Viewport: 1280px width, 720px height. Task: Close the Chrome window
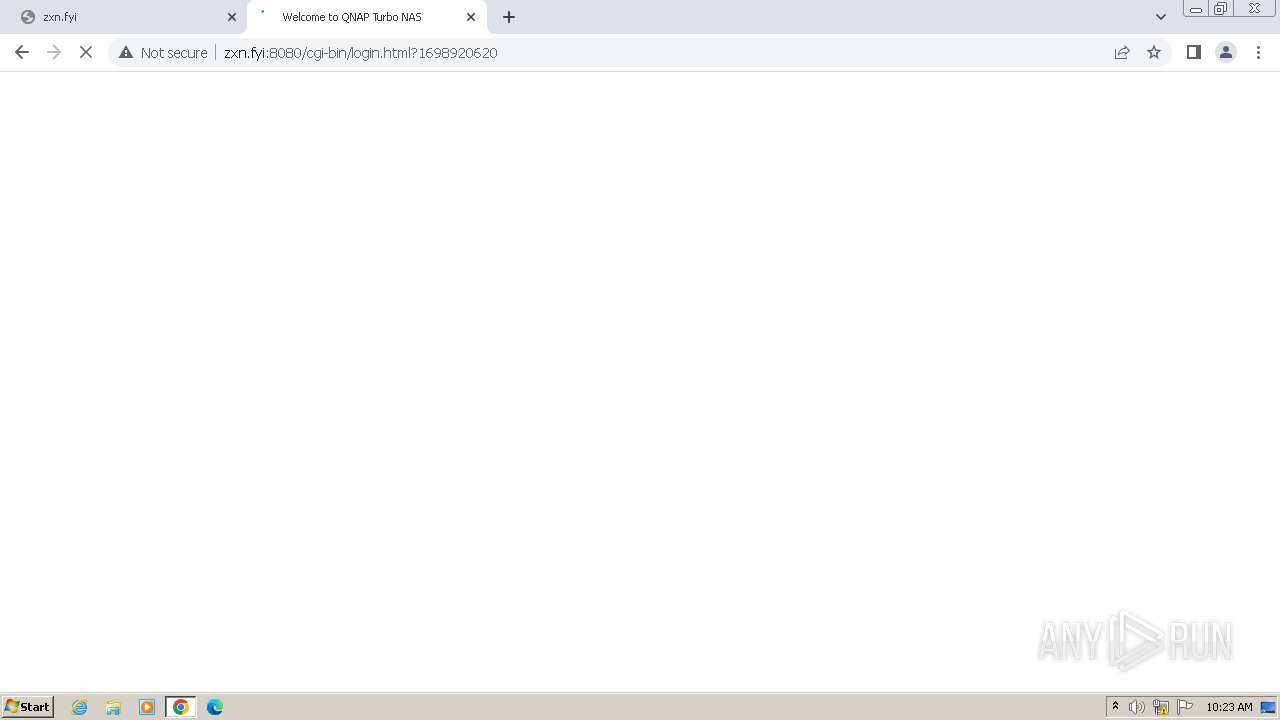tap(1254, 9)
